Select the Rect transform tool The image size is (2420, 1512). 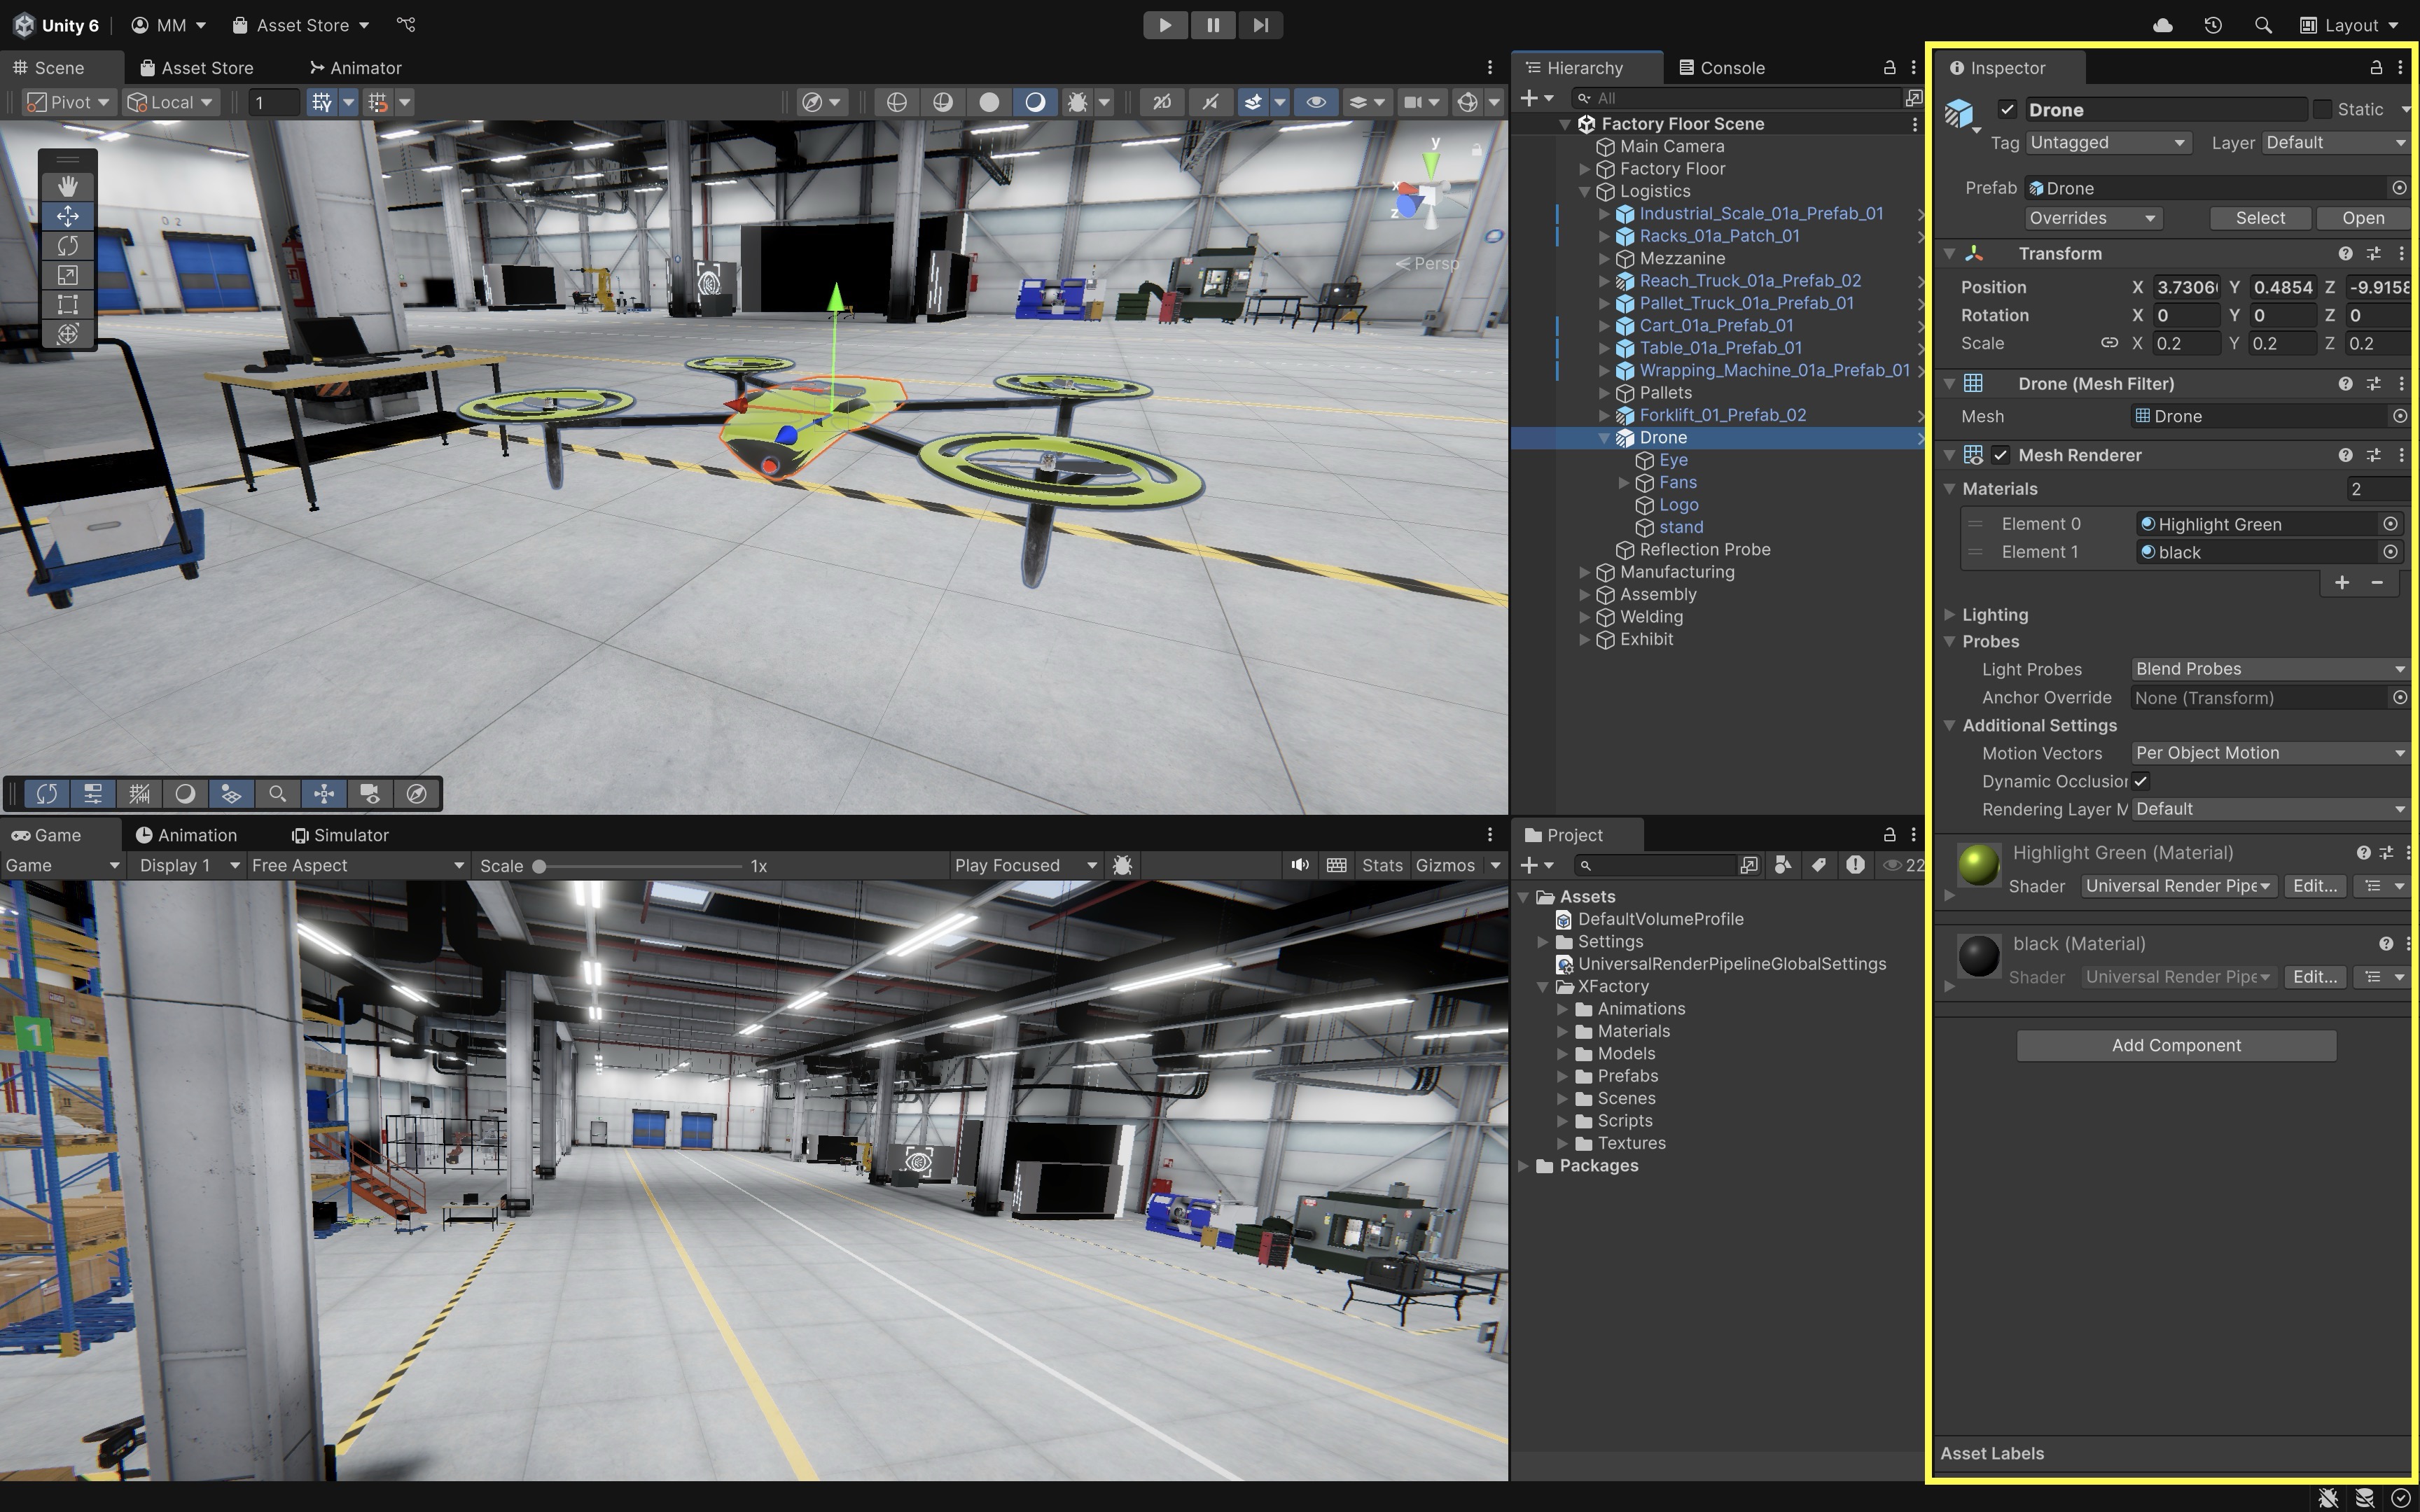click(67, 304)
